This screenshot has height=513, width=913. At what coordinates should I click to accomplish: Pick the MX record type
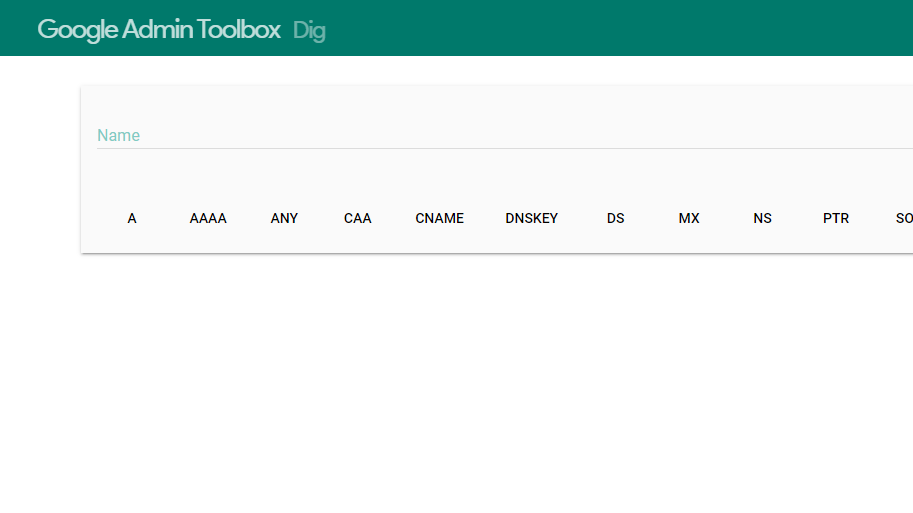coord(689,218)
